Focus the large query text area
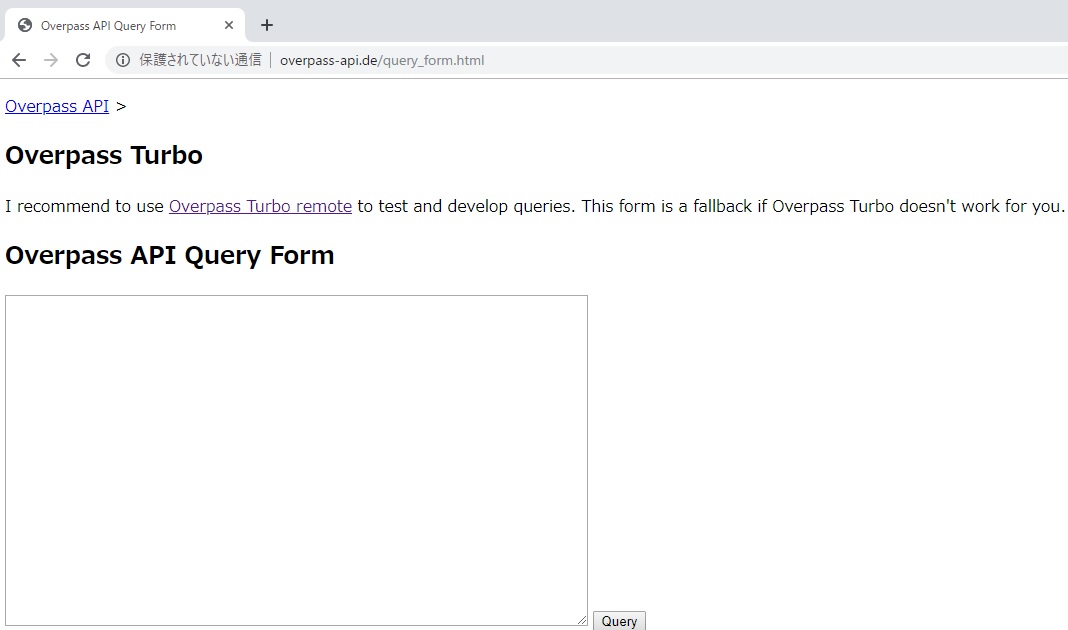 296,460
